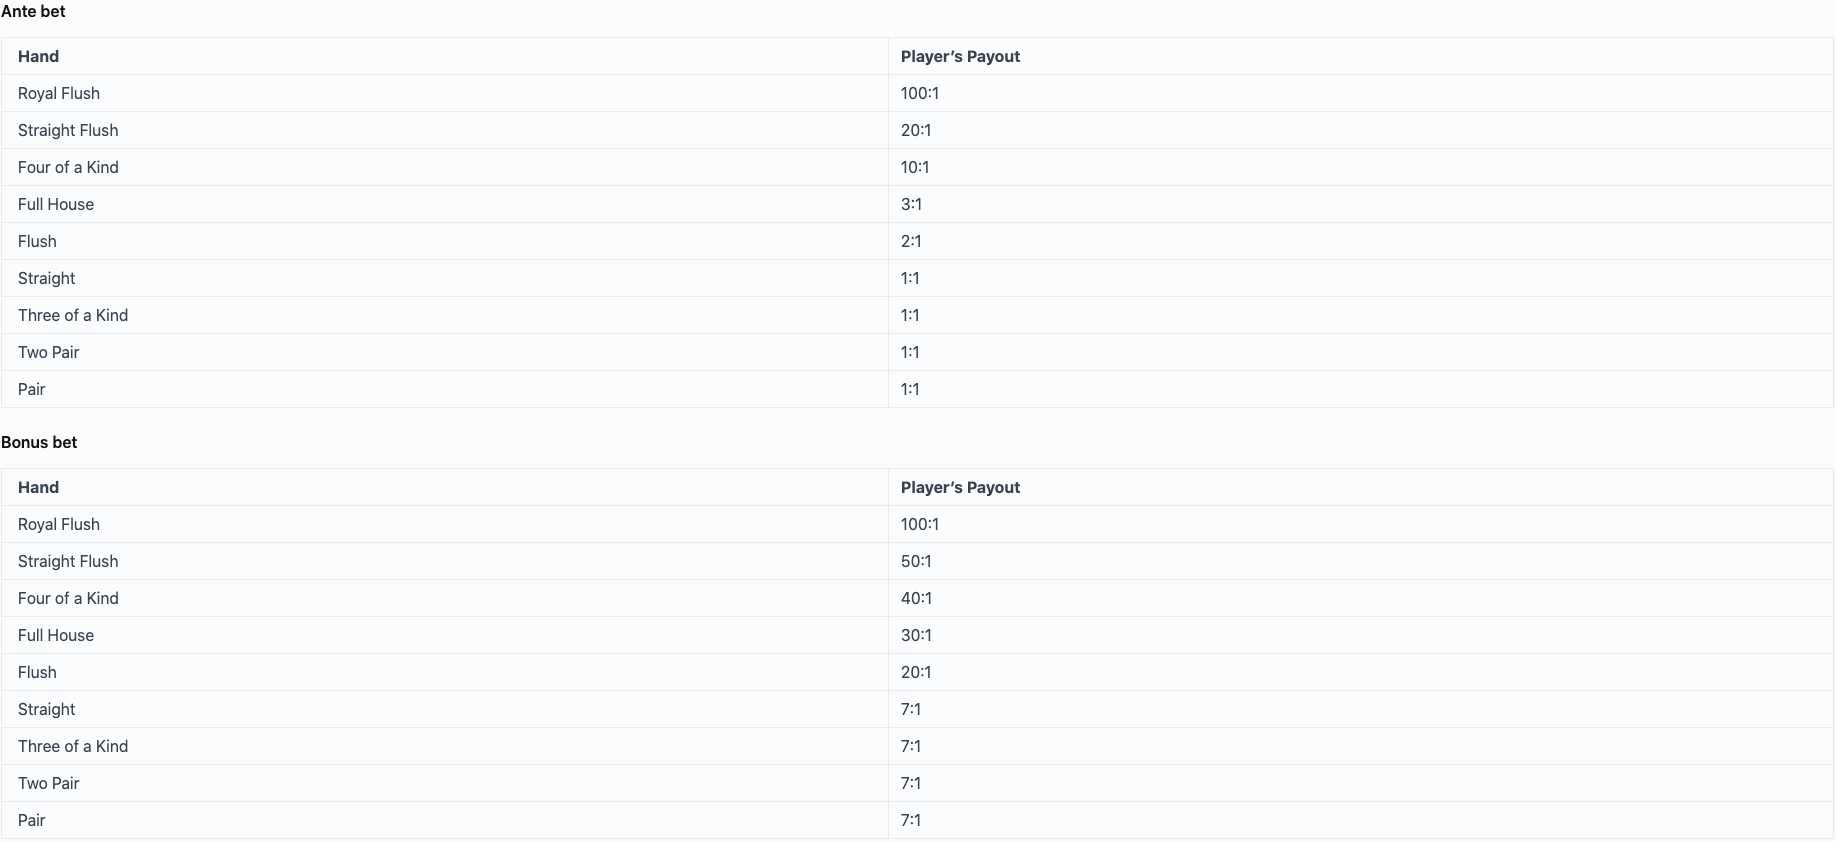Click the Bonus bet Player's Payout header

[x=960, y=487]
